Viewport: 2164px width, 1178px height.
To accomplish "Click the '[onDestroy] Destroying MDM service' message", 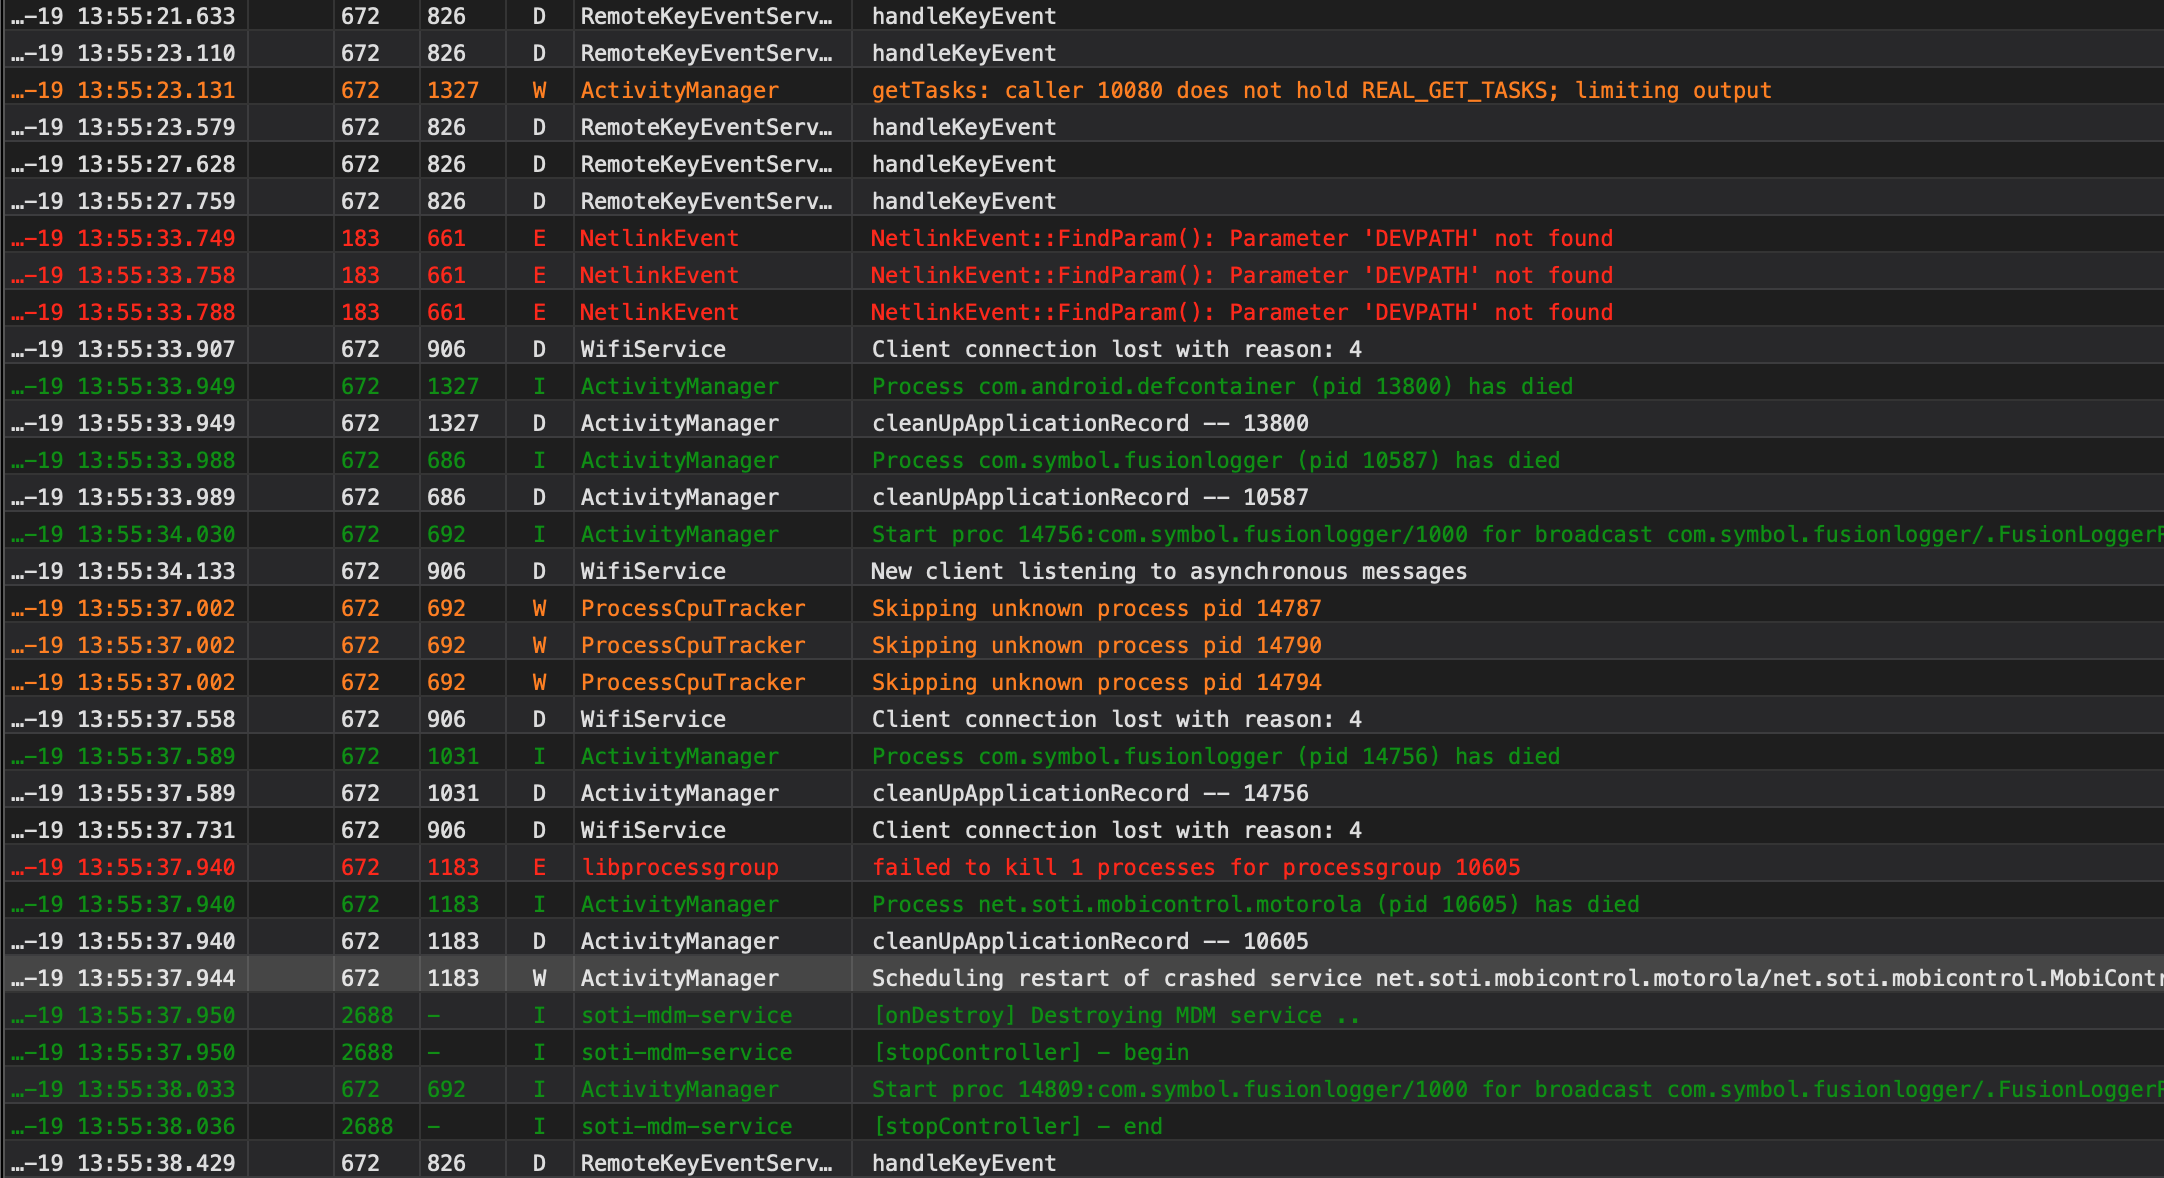I will 1115,1015.
